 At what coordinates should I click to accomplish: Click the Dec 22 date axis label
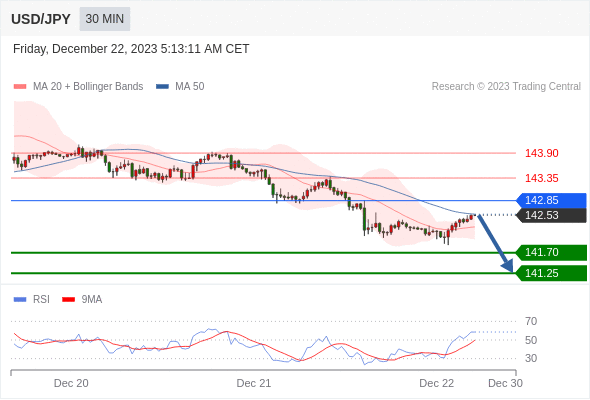tap(436, 383)
